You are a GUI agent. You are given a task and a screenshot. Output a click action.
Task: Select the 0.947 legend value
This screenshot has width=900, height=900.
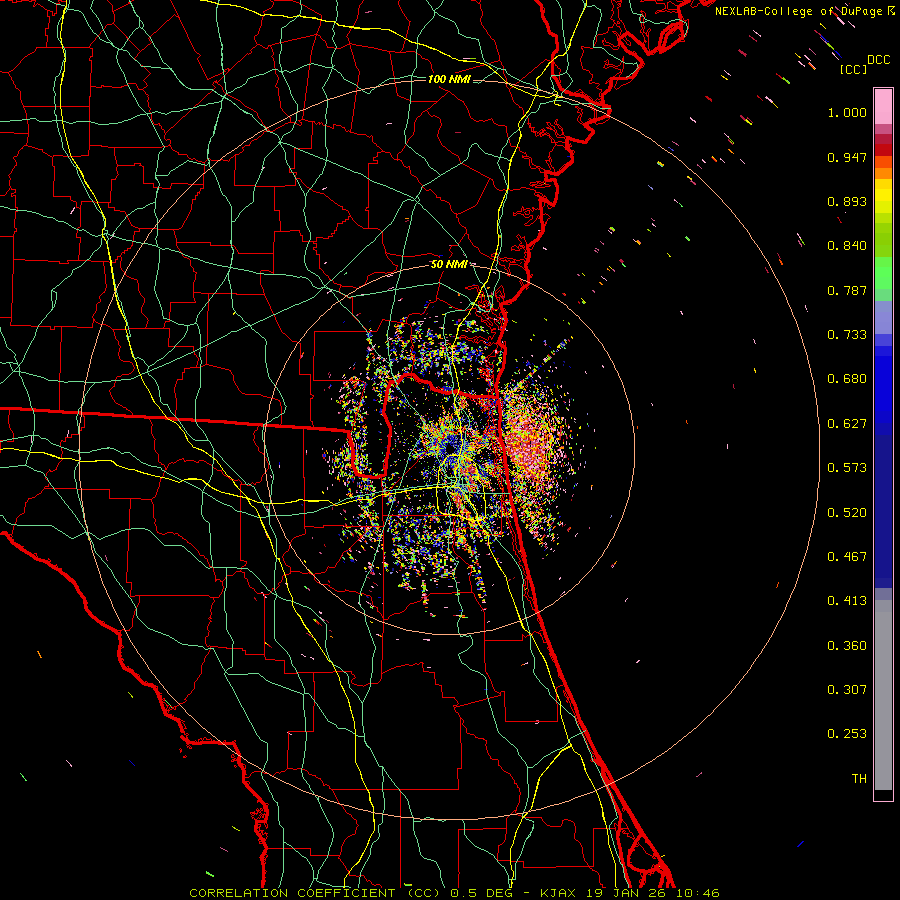(x=847, y=157)
